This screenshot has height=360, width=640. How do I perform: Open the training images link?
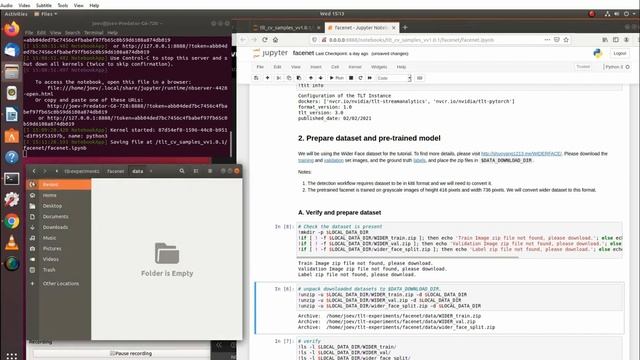pyautogui.click(x=306, y=160)
